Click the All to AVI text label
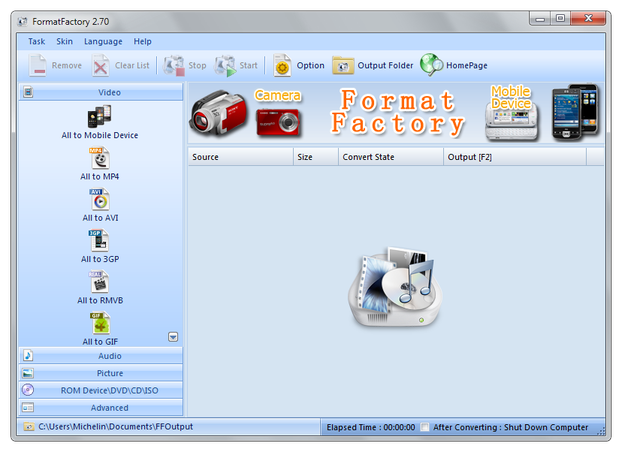 [x=100, y=218]
